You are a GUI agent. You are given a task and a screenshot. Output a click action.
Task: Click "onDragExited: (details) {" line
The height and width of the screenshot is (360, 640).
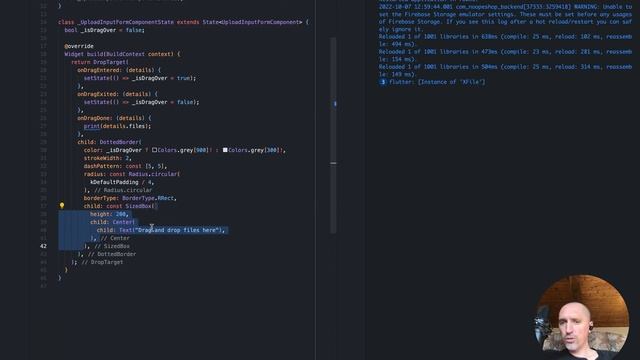pyautogui.click(x=117, y=94)
